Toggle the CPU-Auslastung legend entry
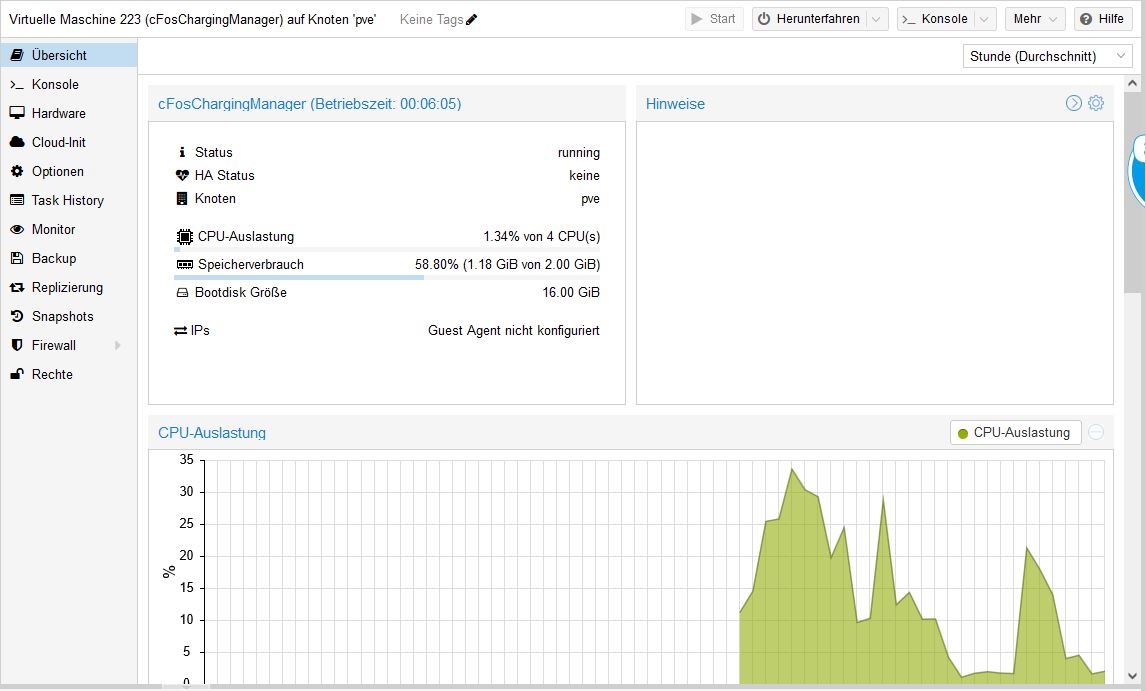Screen dimensions: 1146x691 [x=1015, y=433]
